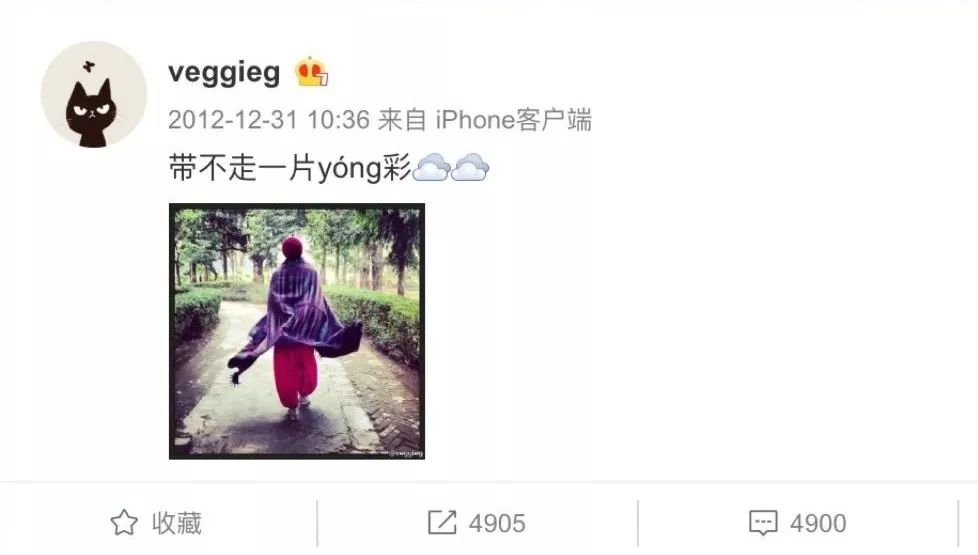Open the 2012-12-31 10:36 timestamp link
The image size is (978, 555).
click(x=269, y=120)
